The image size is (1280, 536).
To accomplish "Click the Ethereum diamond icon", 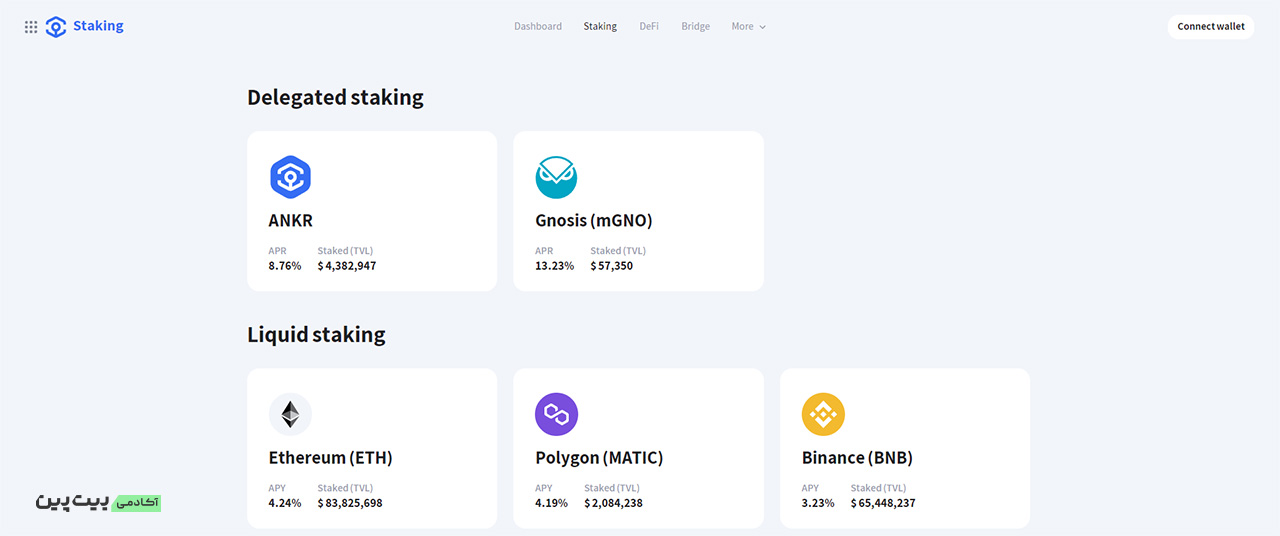I will (x=290, y=414).
